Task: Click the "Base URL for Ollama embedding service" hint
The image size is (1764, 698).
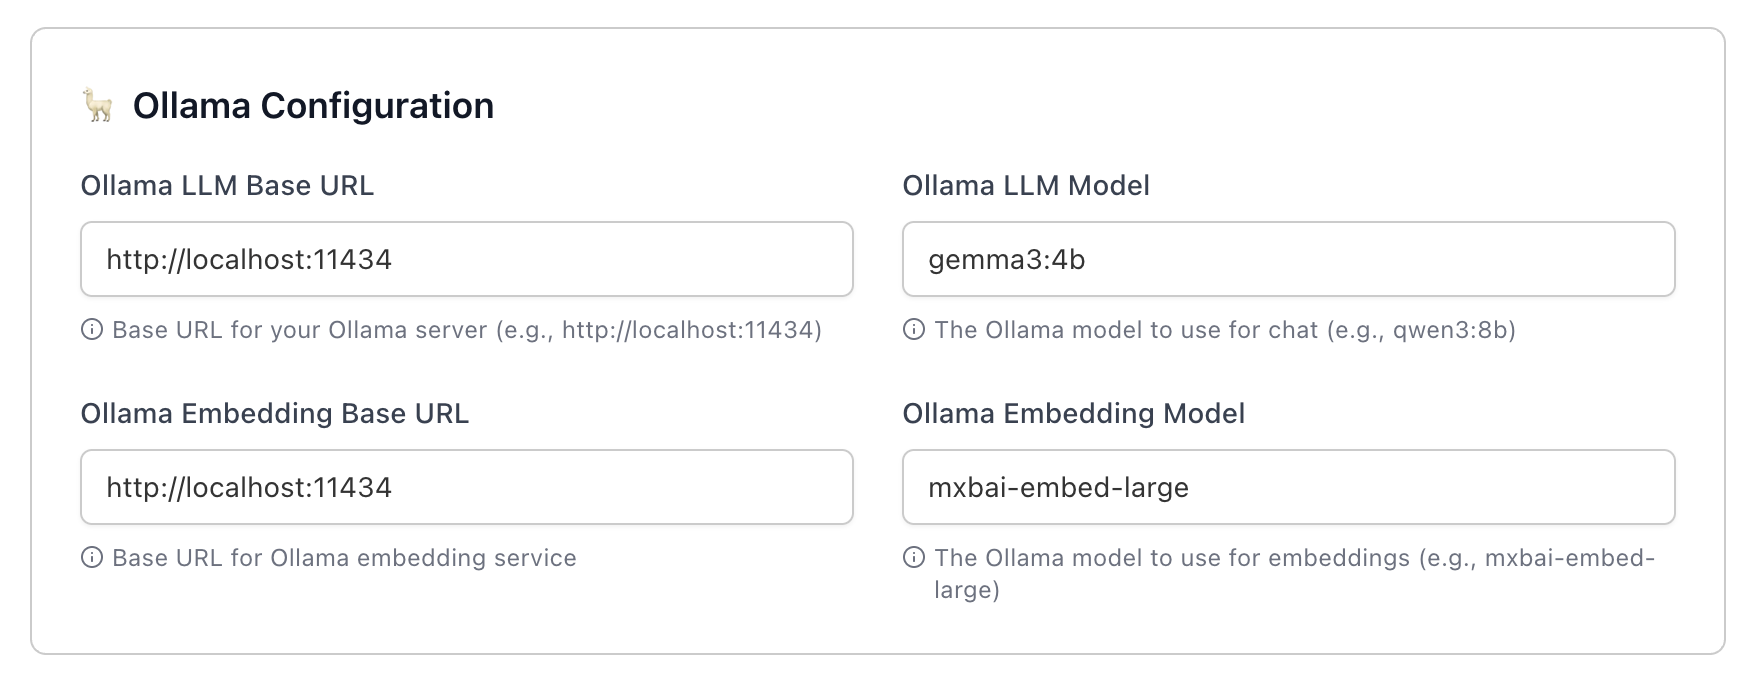Action: pyautogui.click(x=344, y=558)
